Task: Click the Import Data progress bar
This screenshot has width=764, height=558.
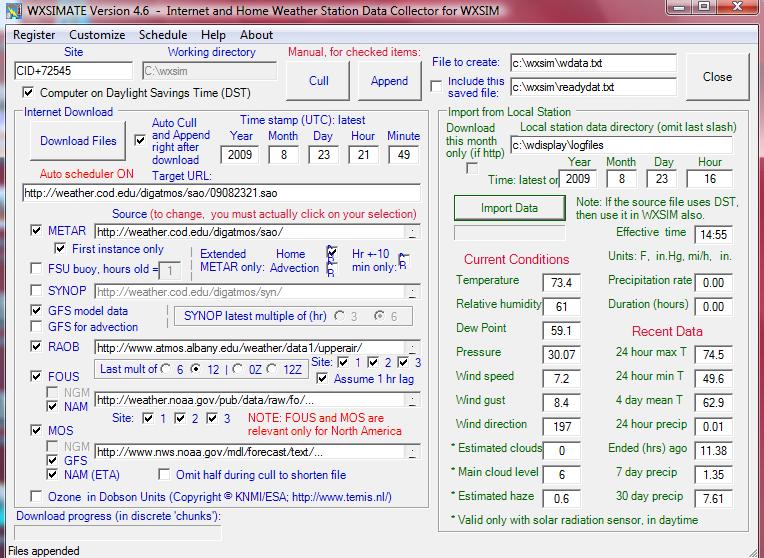Action: (x=510, y=233)
